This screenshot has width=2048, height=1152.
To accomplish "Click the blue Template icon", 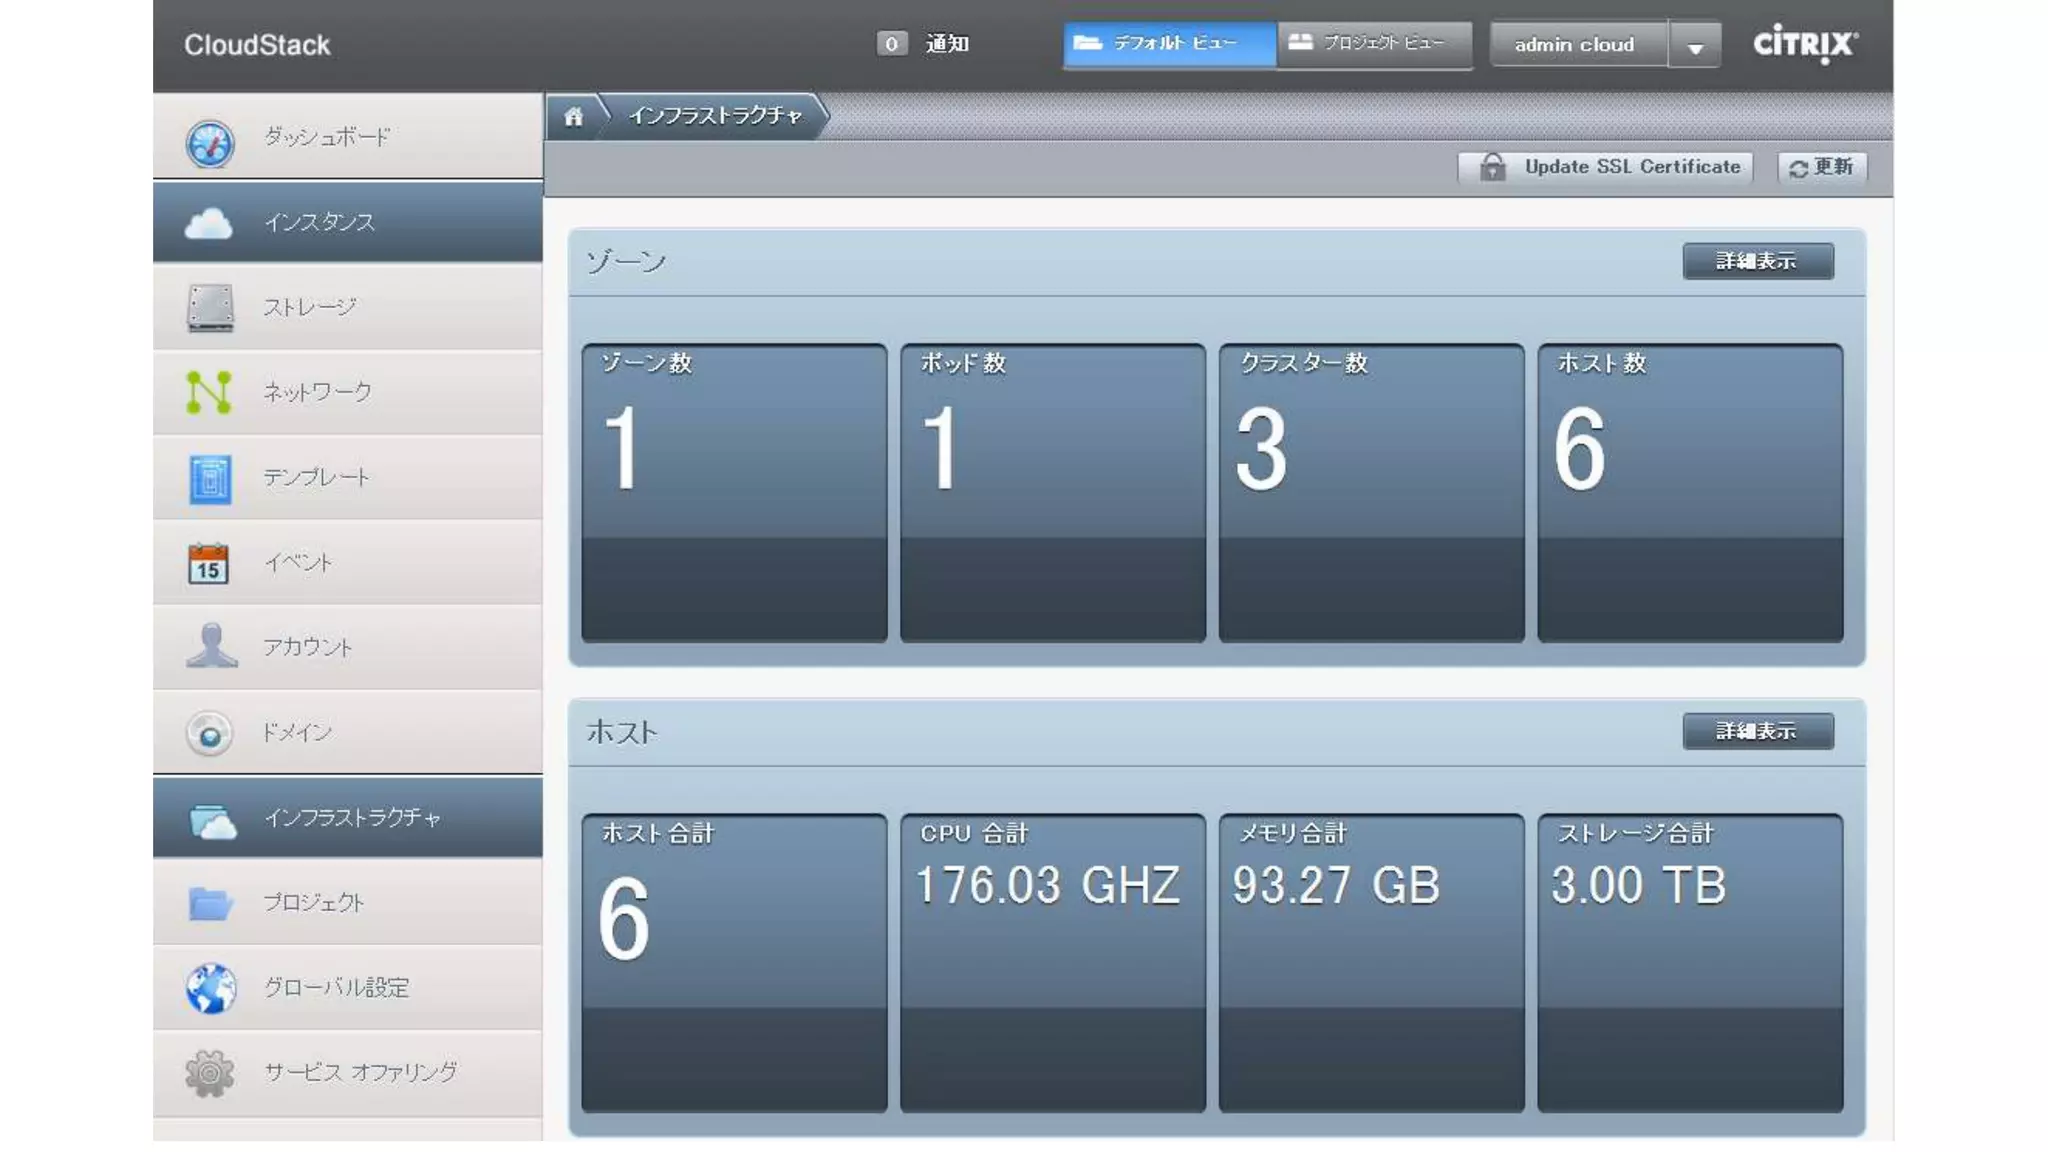I will [x=209, y=478].
